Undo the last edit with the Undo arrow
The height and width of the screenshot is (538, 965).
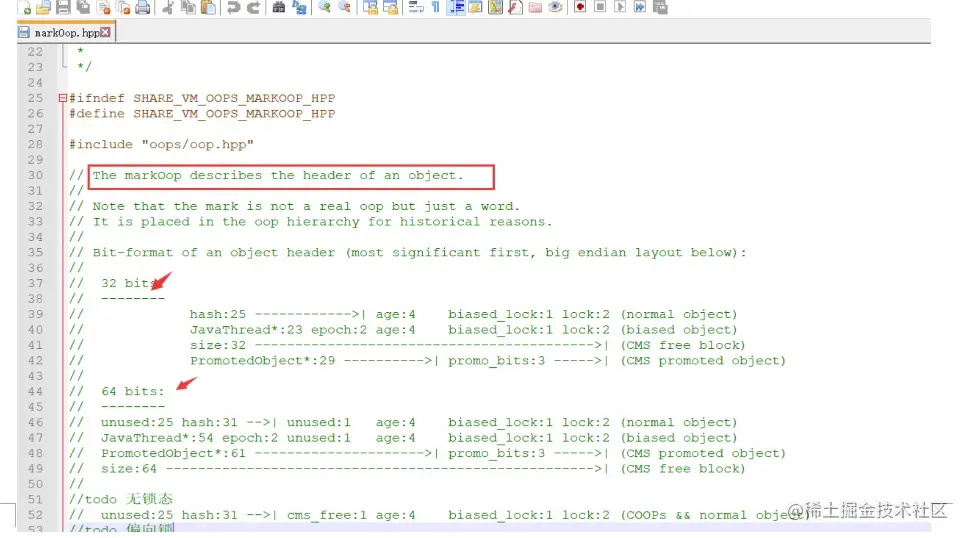(233, 7)
